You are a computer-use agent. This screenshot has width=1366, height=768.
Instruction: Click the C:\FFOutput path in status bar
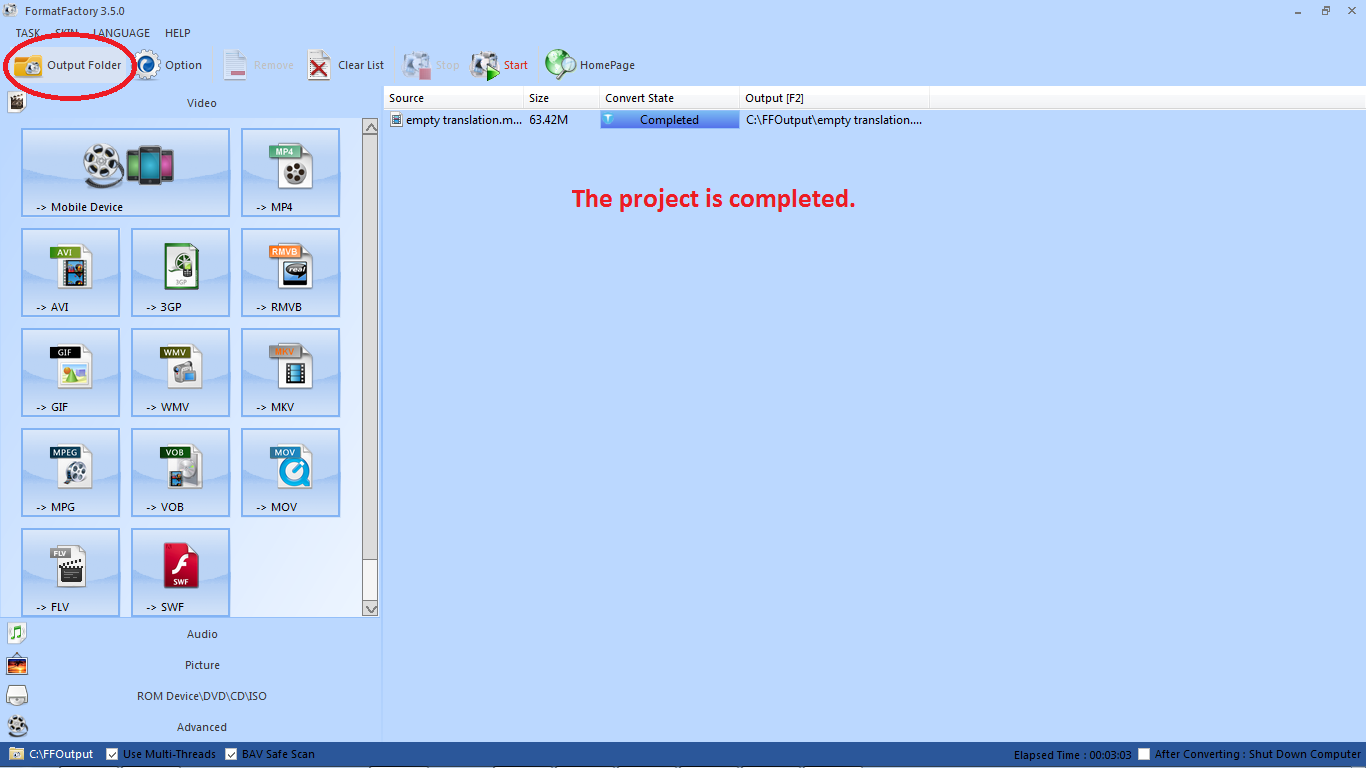tap(61, 754)
